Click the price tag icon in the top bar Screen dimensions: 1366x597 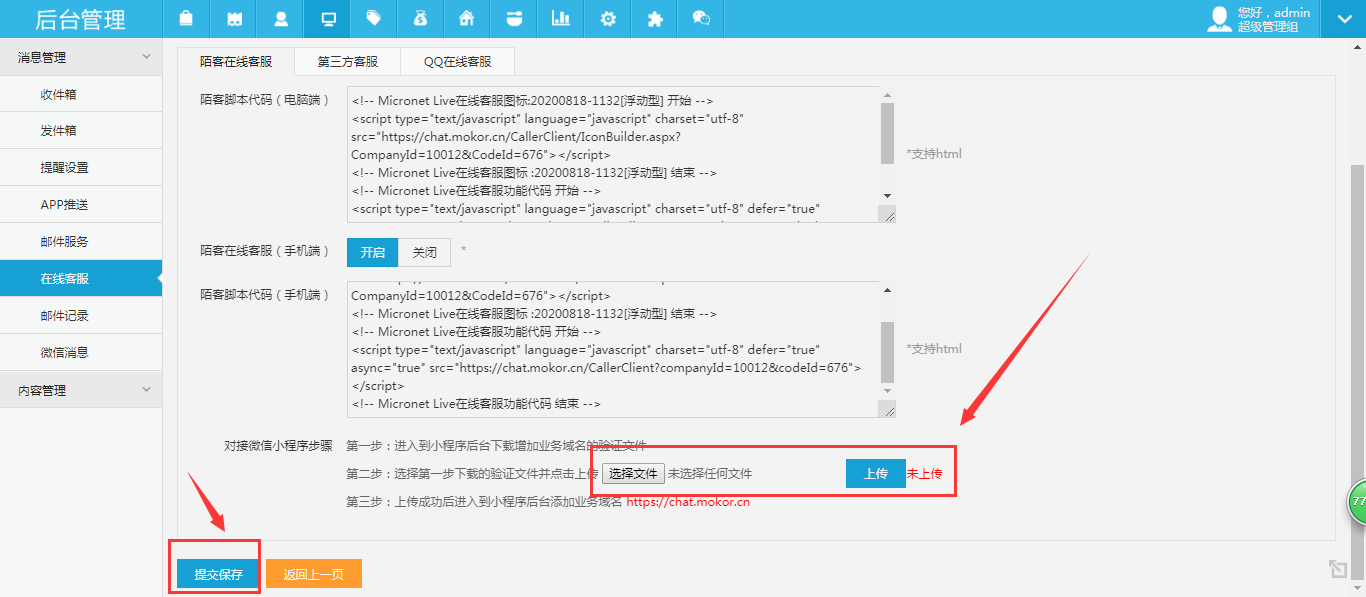pos(374,18)
